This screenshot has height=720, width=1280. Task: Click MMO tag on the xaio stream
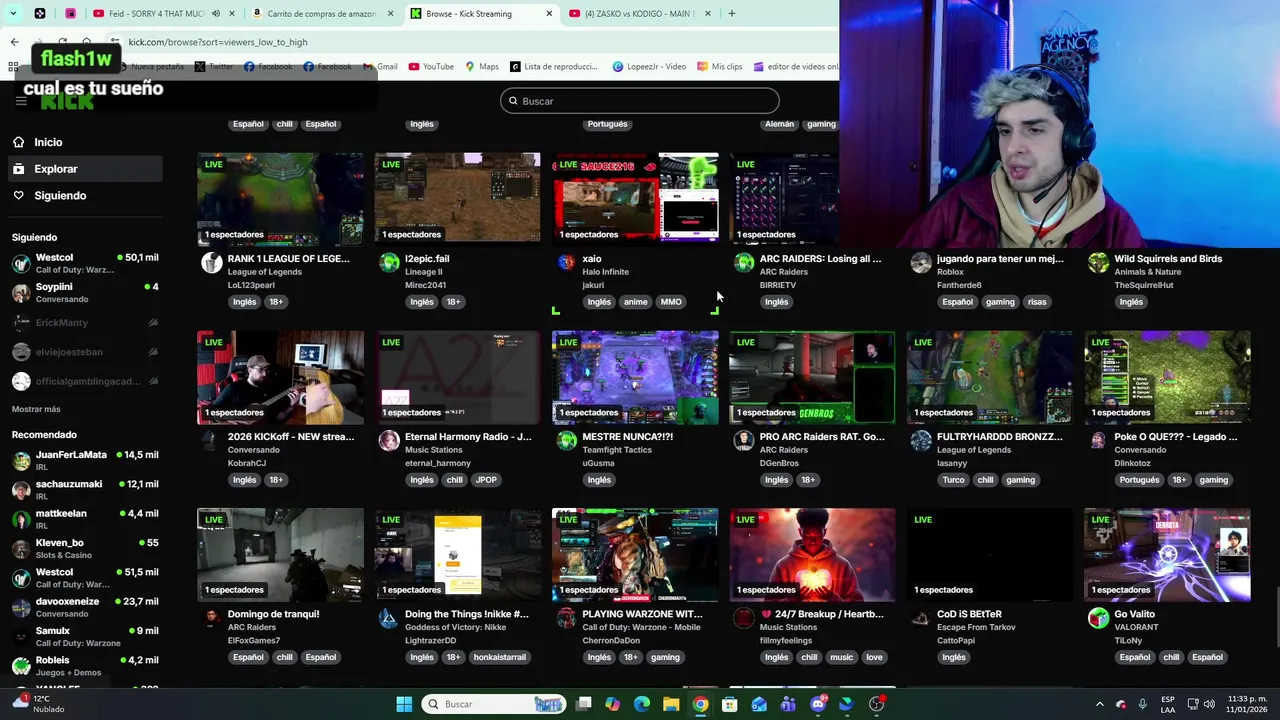click(671, 302)
